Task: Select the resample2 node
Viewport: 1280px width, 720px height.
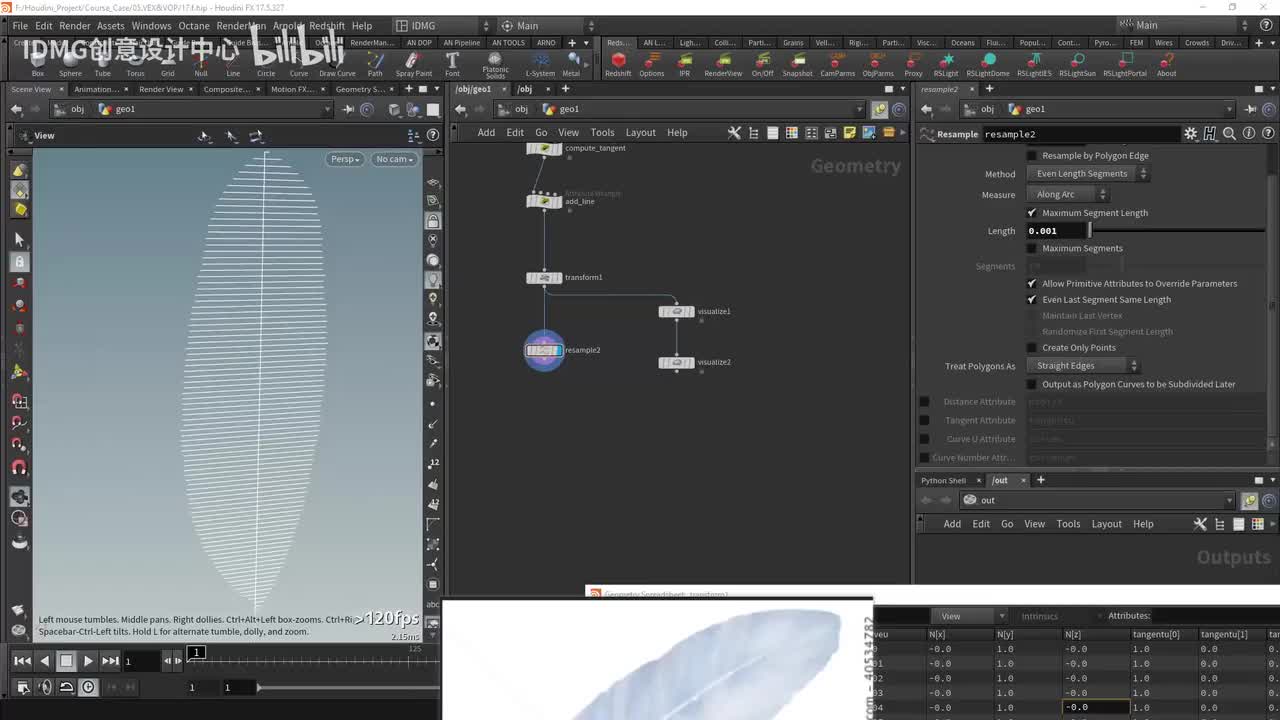Action: (x=544, y=350)
